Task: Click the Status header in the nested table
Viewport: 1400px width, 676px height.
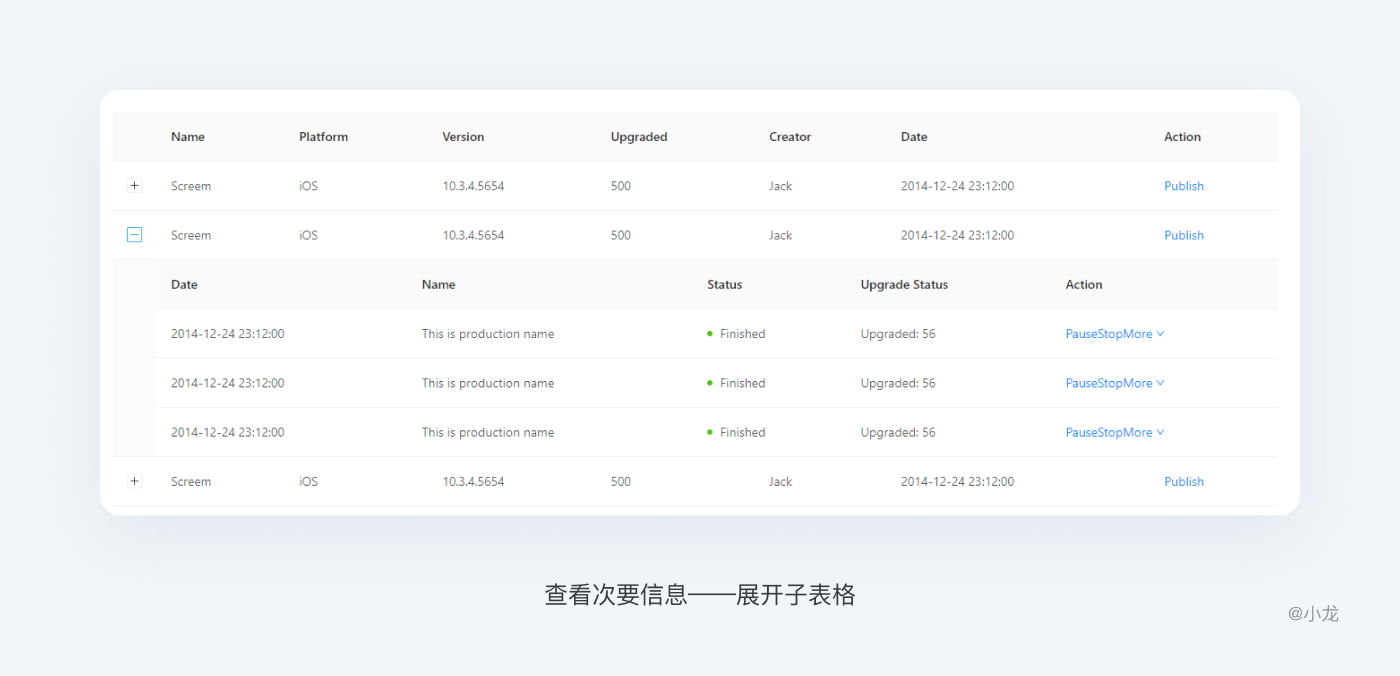Action: [724, 285]
